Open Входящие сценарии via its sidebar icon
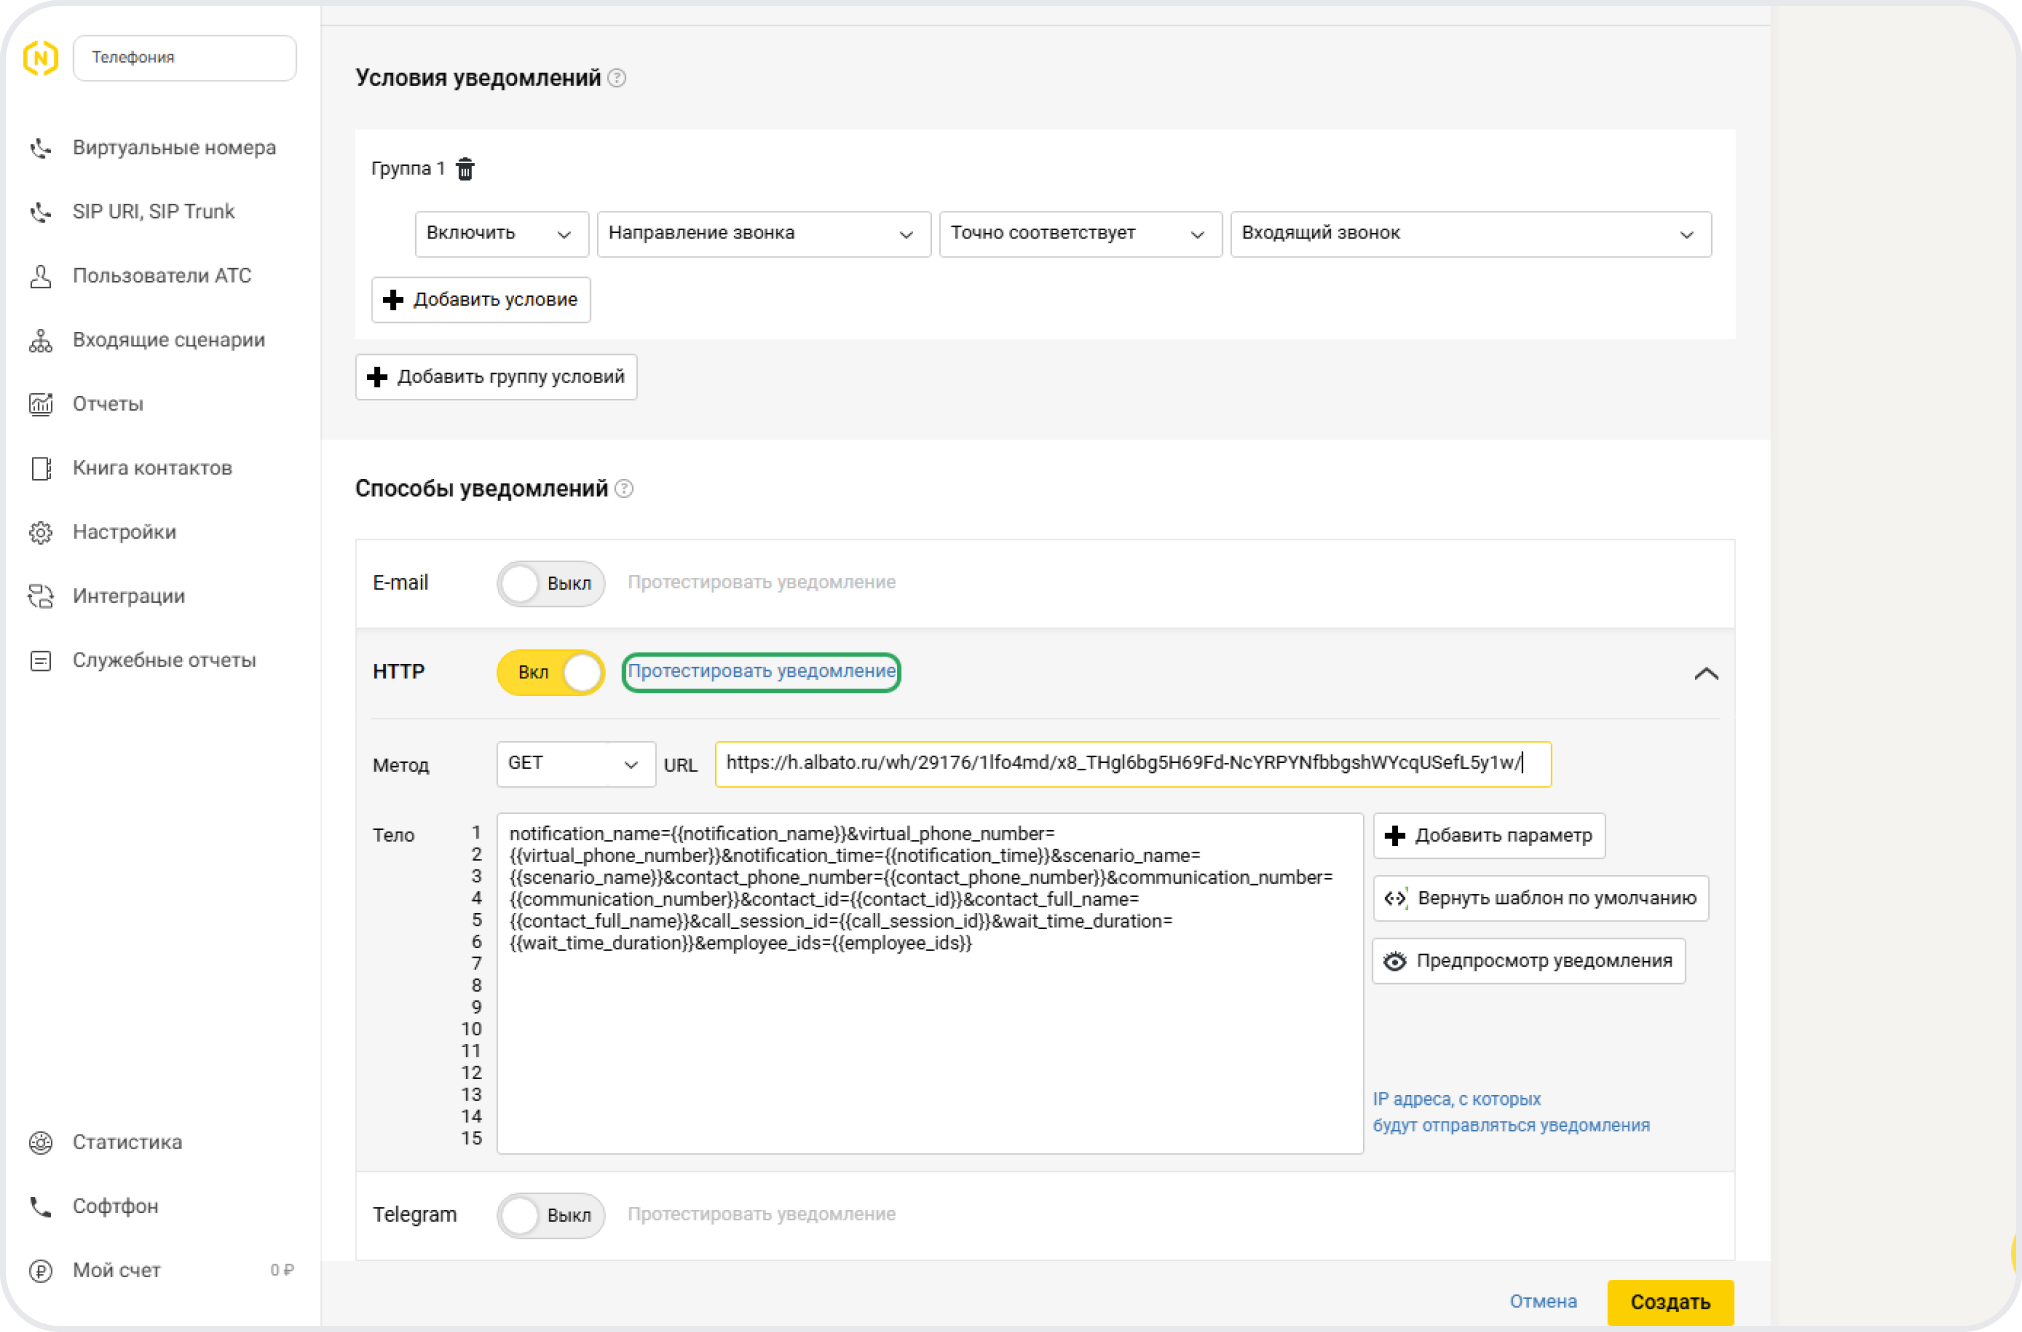2022x1332 pixels. click(40, 340)
